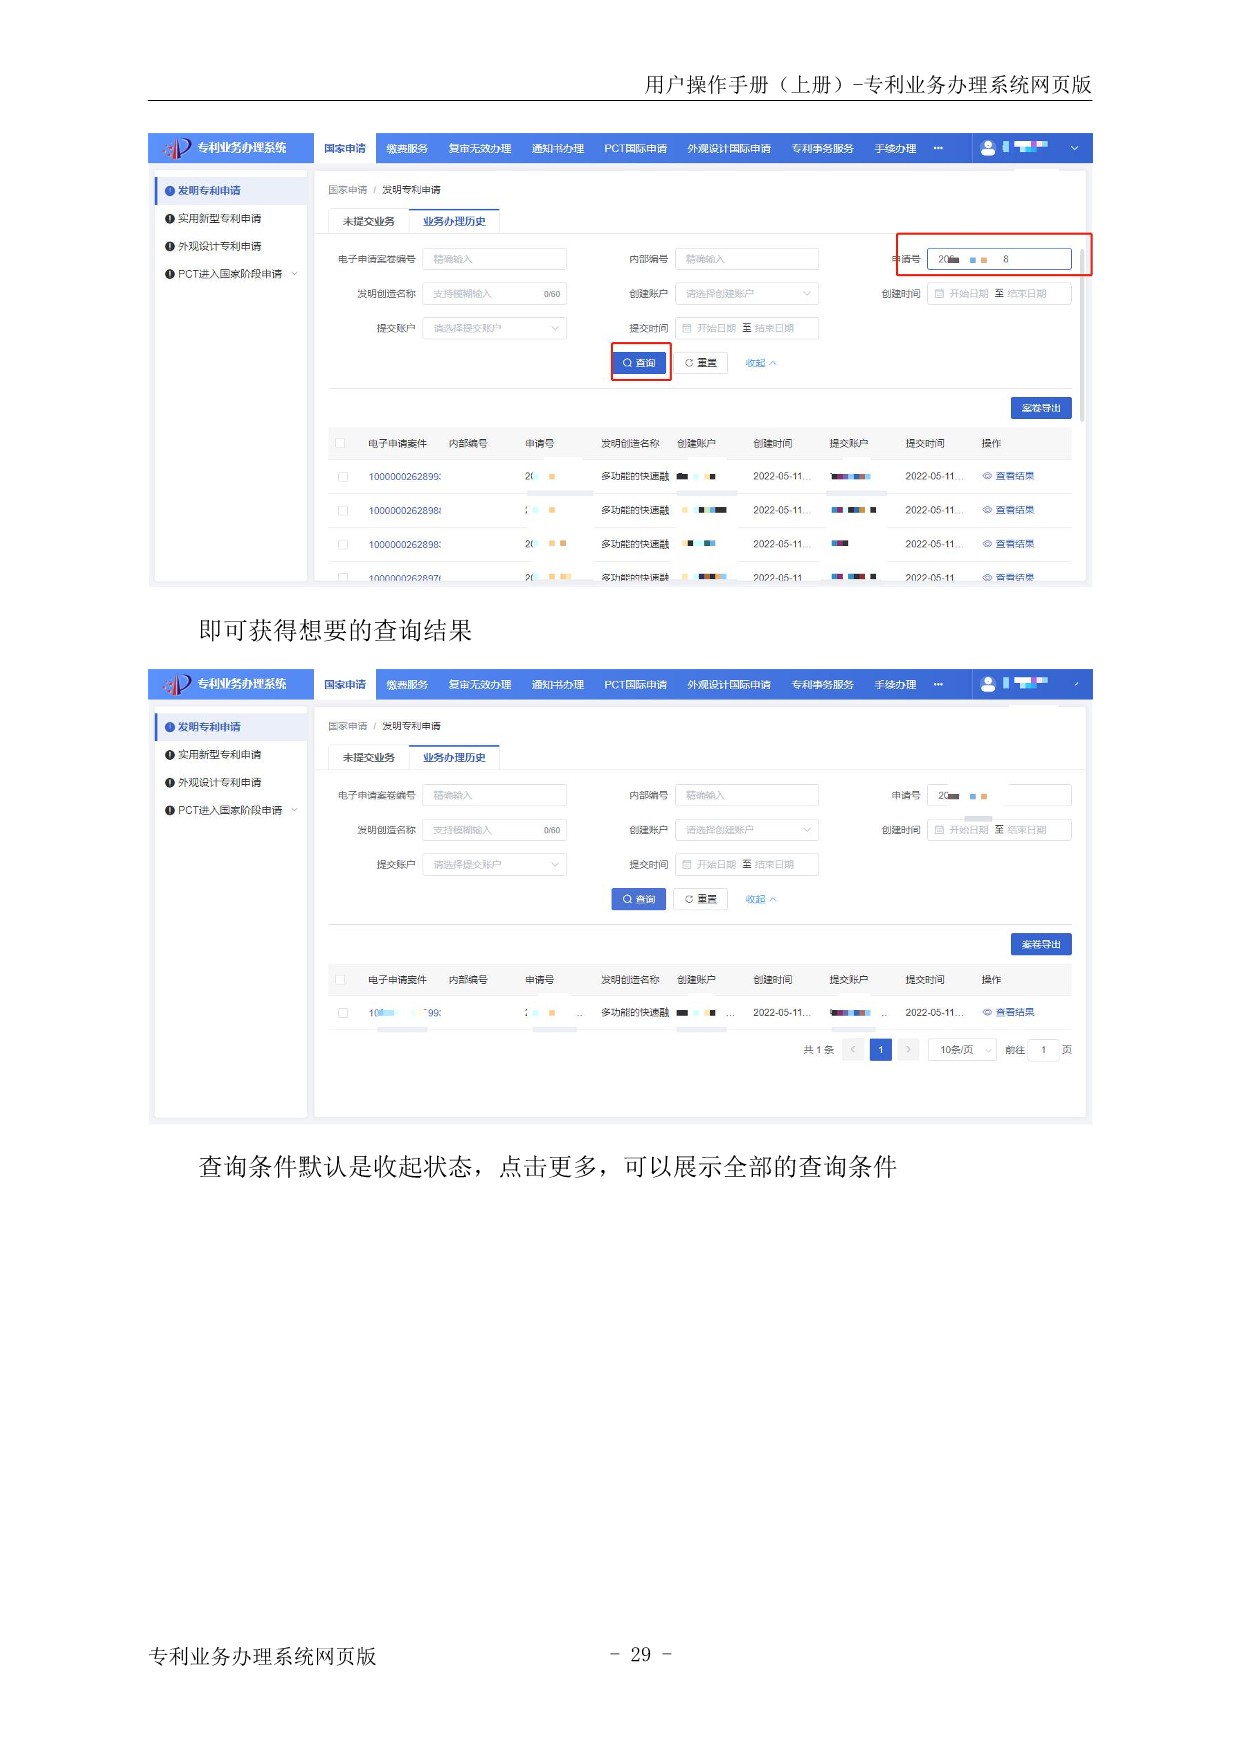The width and height of the screenshot is (1240, 1754).
Task: Go to the next page using the pagination arrow
Action: click(908, 1050)
